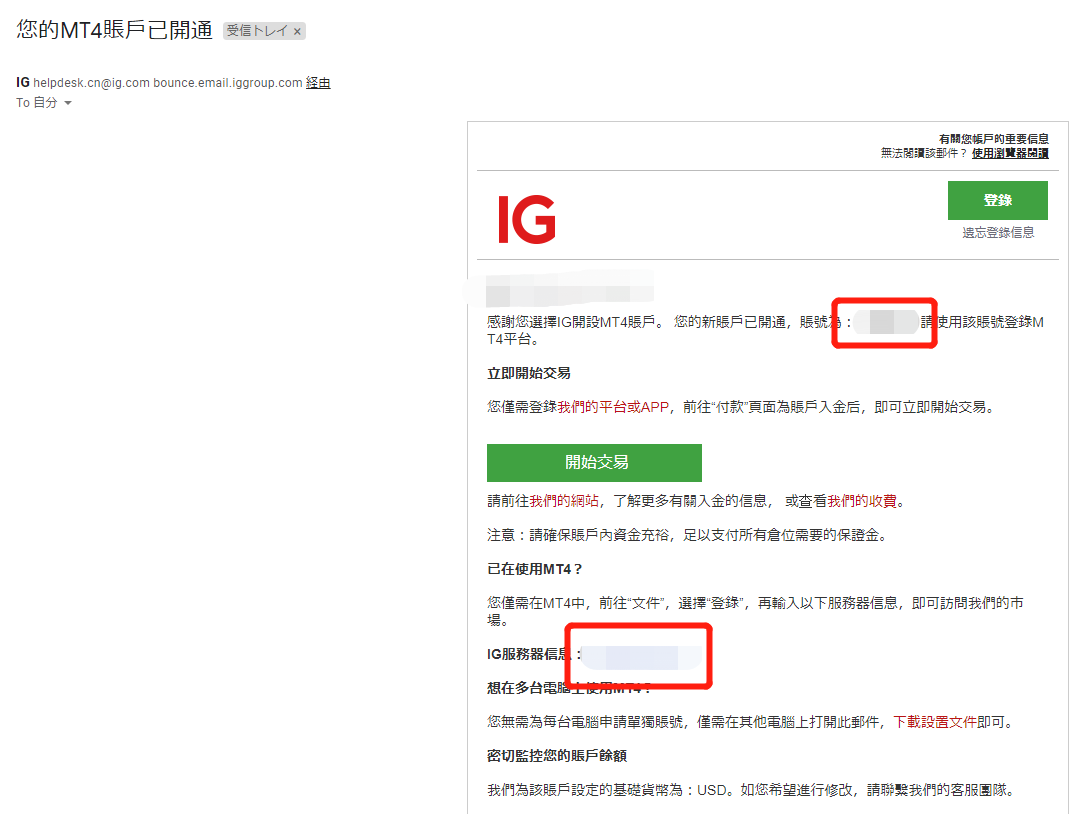The image size is (1087, 814).
Task: Click the 受信トレイ inbox label
Action: tap(256, 31)
